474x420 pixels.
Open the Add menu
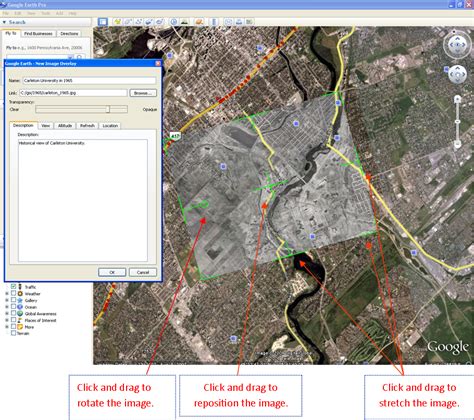[x=59, y=13]
